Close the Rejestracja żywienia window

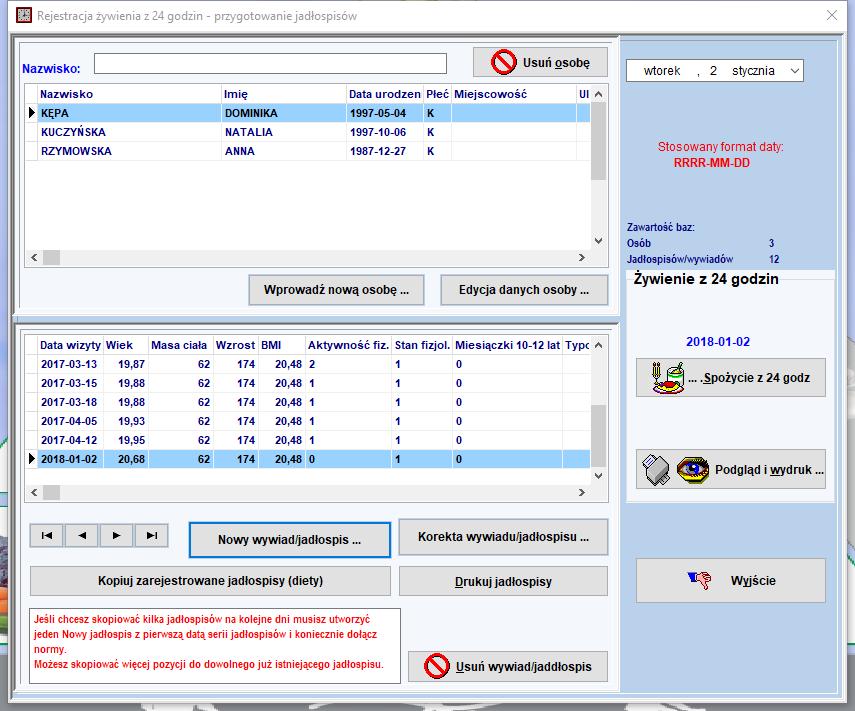[832, 15]
